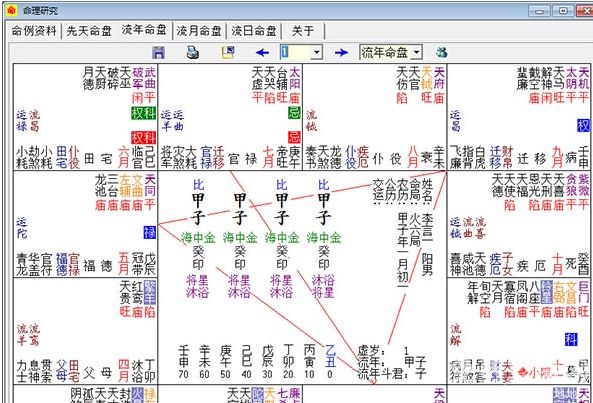Click the printer icon in toolbar
The width and height of the screenshot is (593, 403).
(193, 52)
